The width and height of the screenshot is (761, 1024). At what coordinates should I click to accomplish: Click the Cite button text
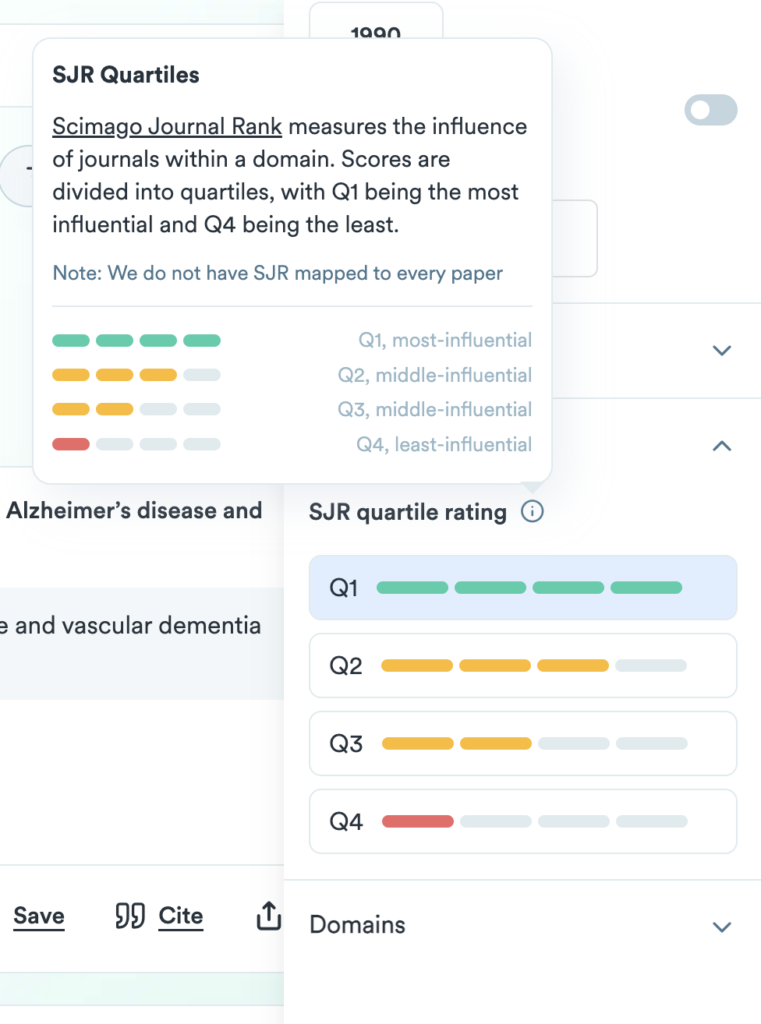tap(181, 916)
